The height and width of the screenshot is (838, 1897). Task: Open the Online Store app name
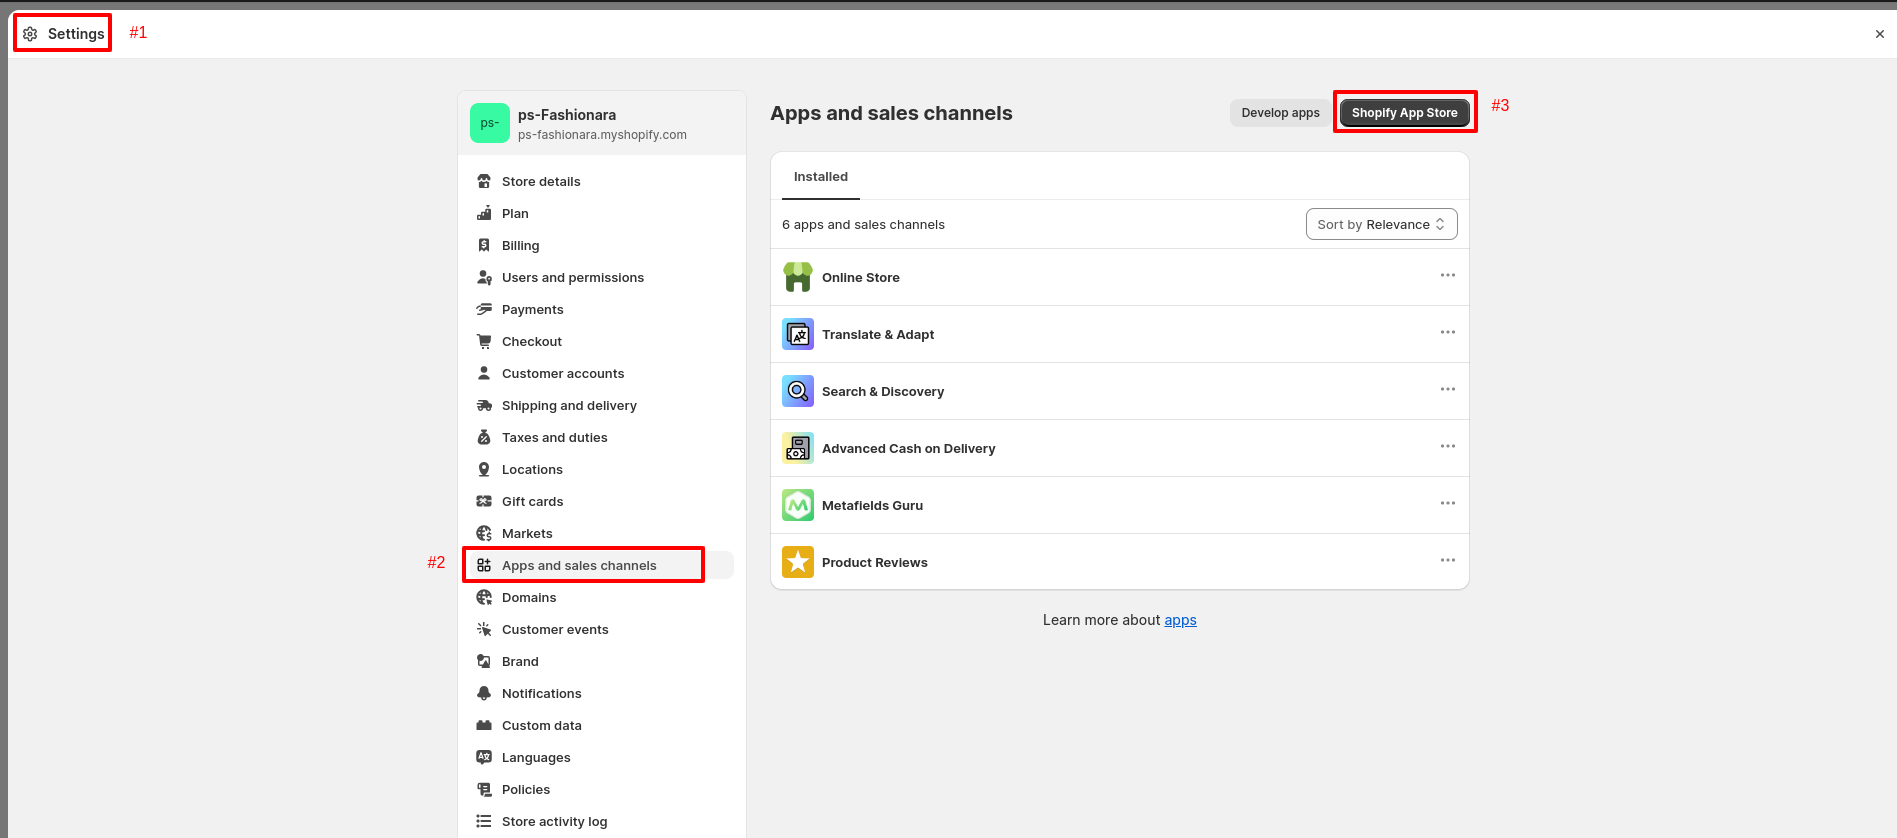click(x=861, y=278)
